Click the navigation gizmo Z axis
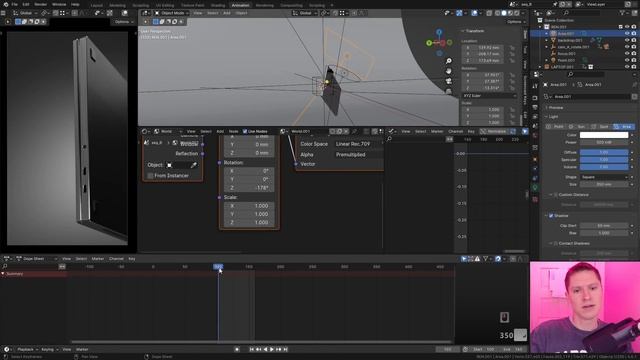The height and width of the screenshot is (360, 640). [439, 31]
